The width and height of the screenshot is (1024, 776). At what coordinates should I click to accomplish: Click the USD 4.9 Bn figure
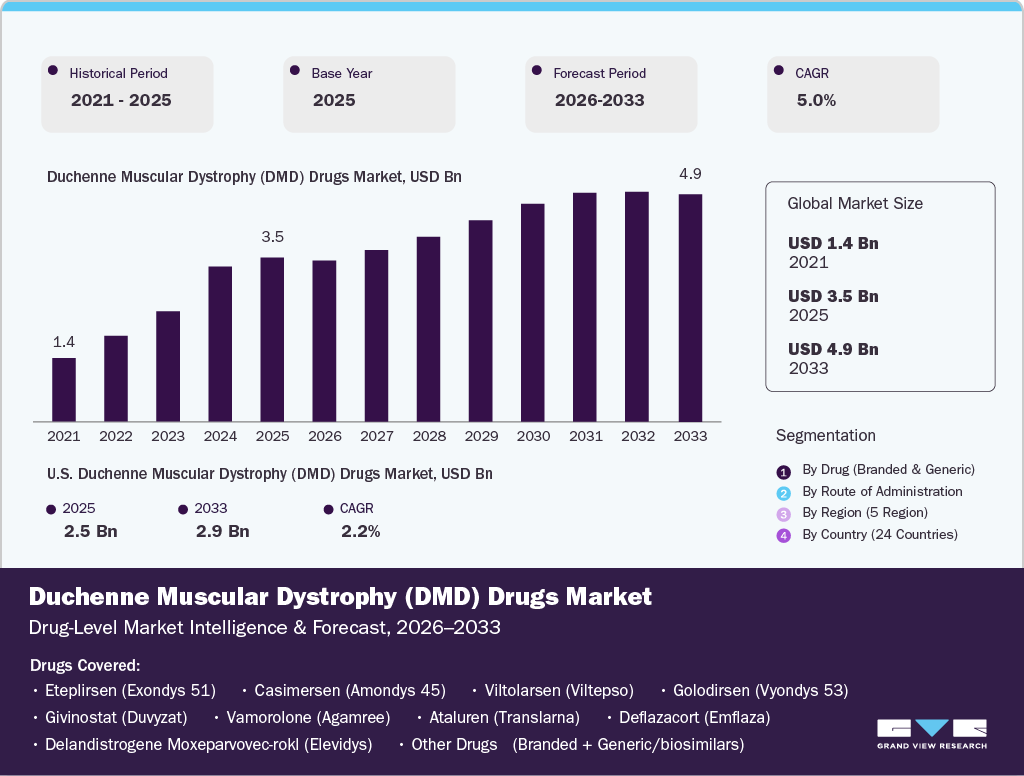(x=833, y=349)
